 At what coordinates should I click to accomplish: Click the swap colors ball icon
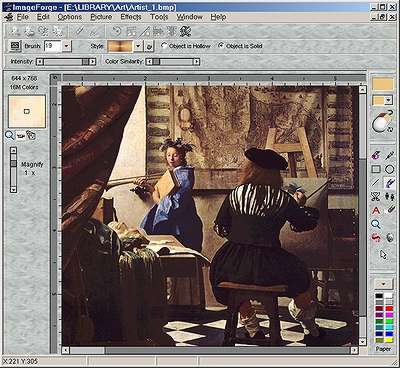pos(383,122)
